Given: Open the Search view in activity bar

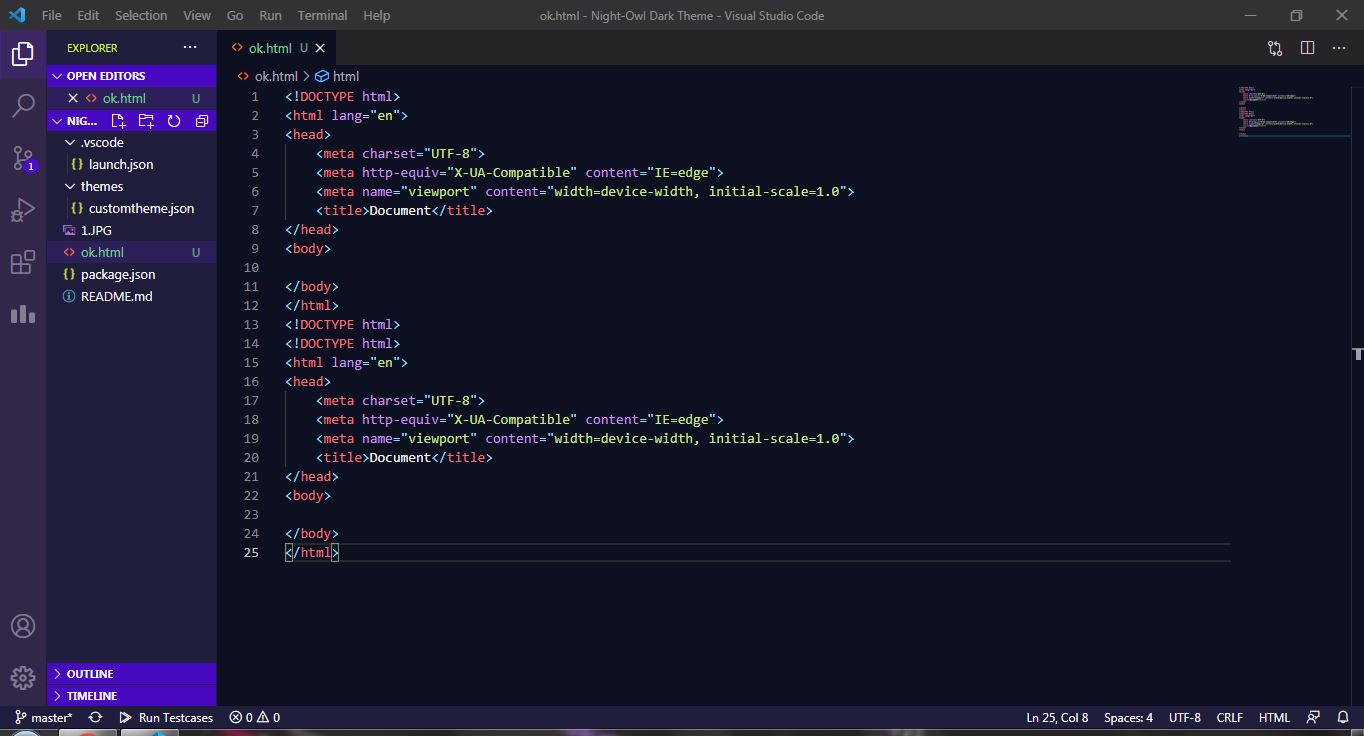Looking at the screenshot, I should click(x=23, y=105).
